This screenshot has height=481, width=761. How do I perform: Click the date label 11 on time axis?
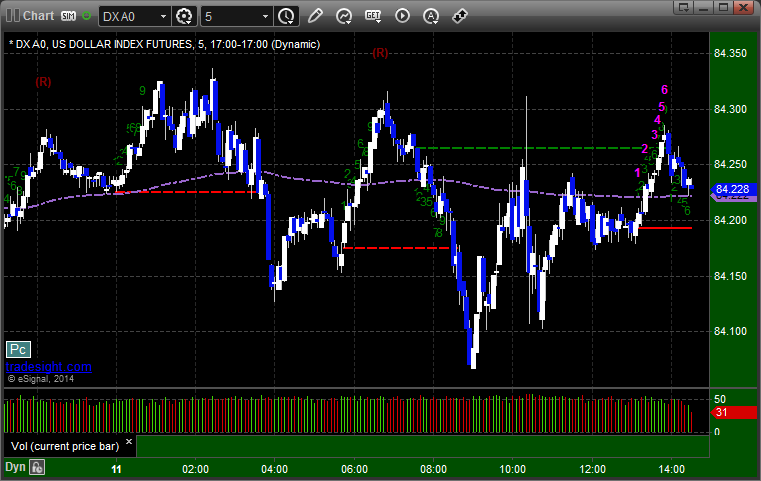(116, 469)
